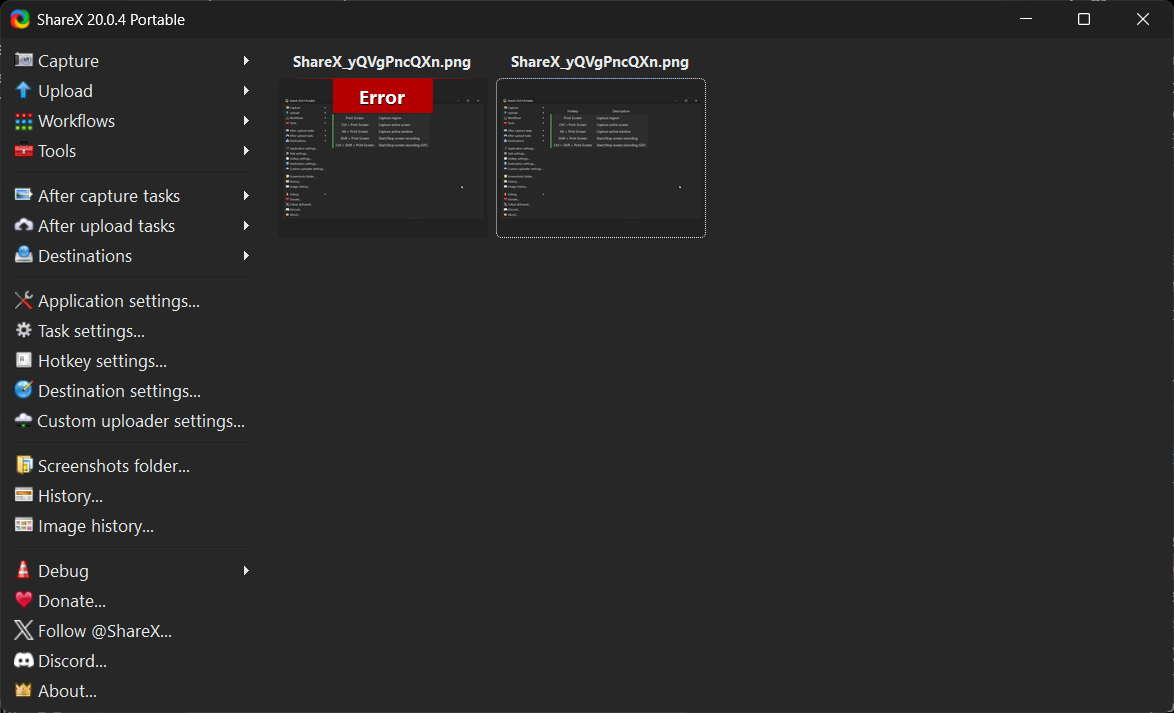Open Task settings
This screenshot has height=713, width=1174.
133,330
